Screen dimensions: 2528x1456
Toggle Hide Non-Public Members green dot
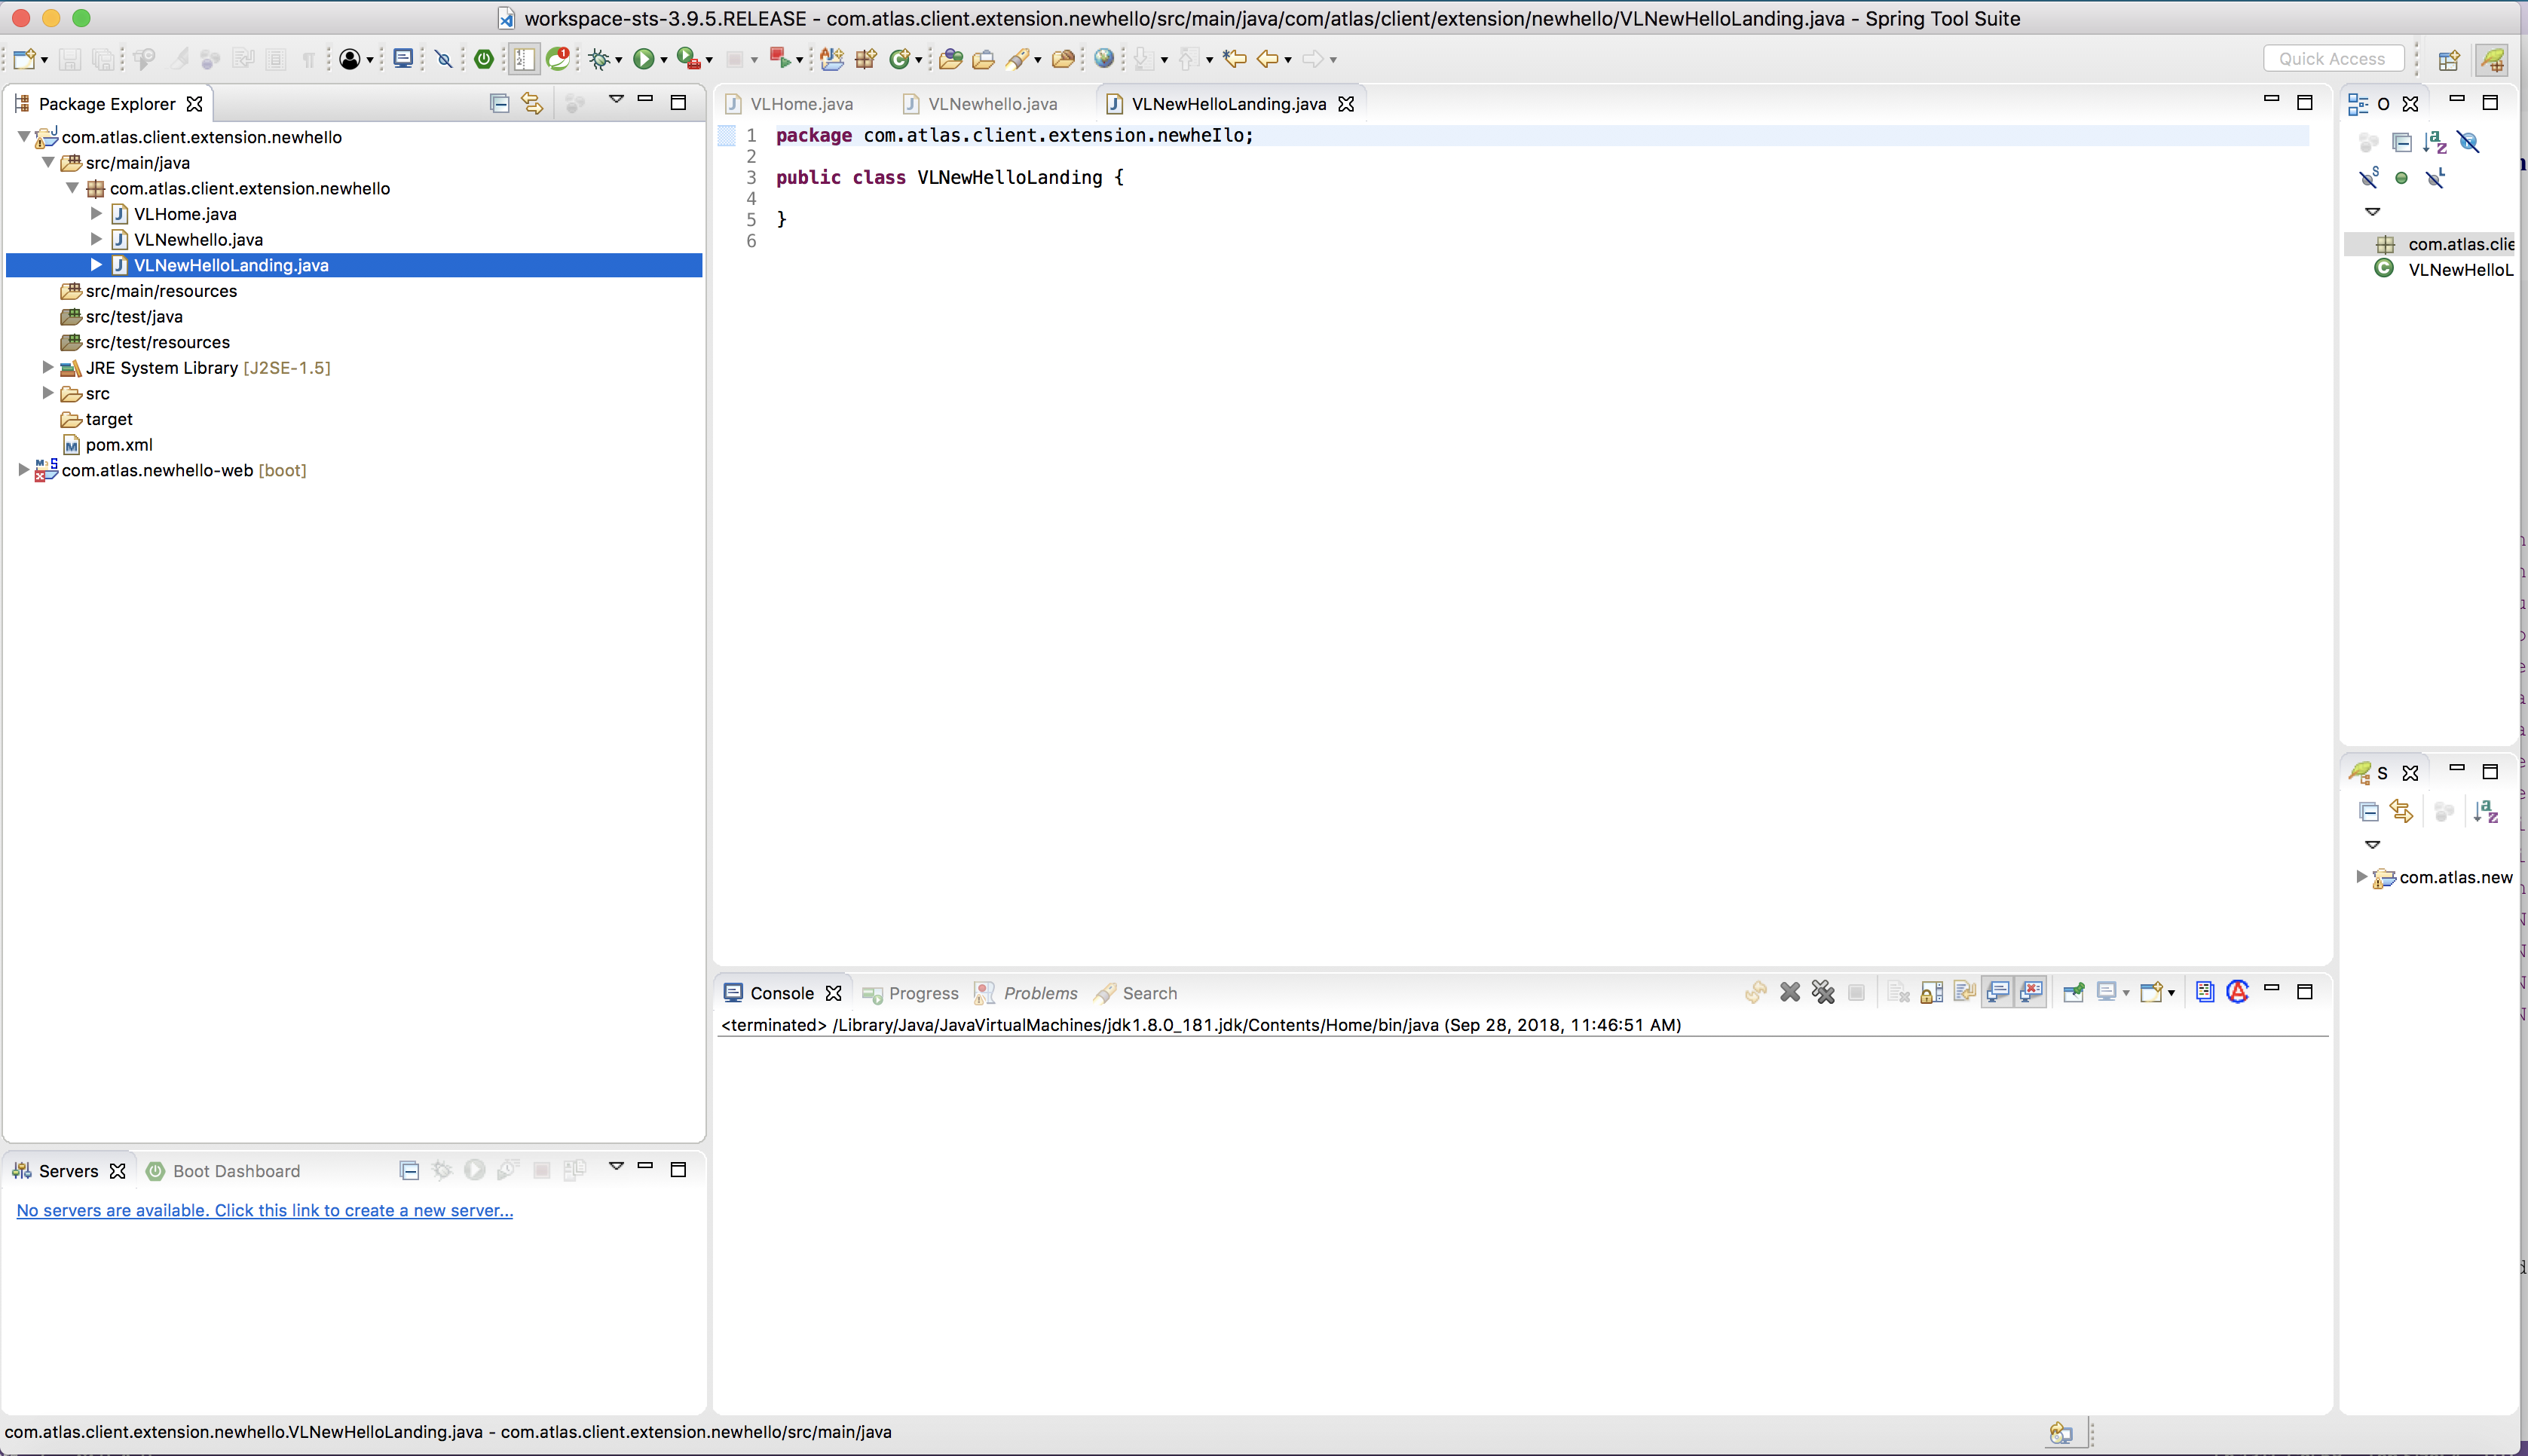[x=2402, y=178]
